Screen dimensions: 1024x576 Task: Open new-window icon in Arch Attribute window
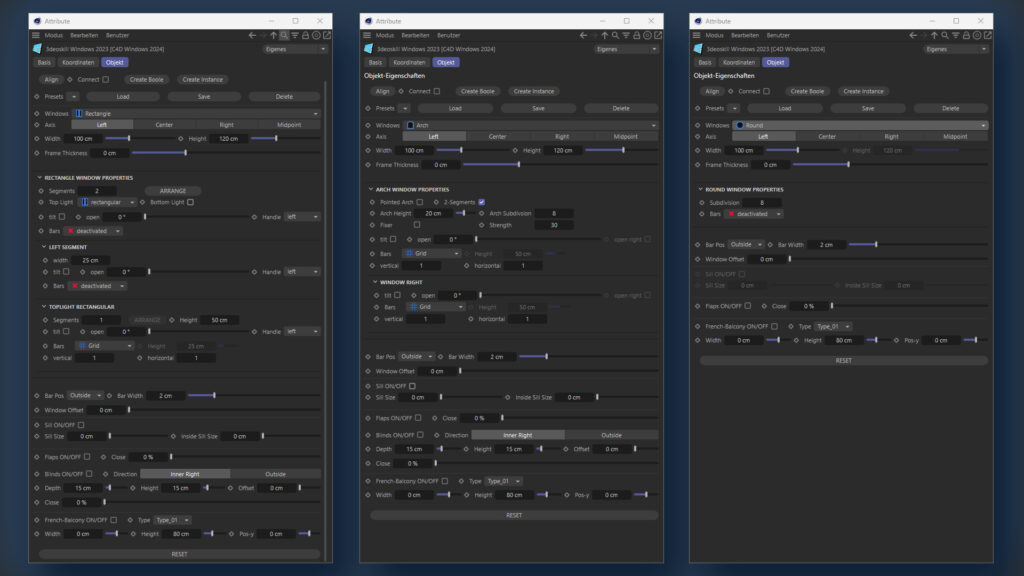pos(658,35)
